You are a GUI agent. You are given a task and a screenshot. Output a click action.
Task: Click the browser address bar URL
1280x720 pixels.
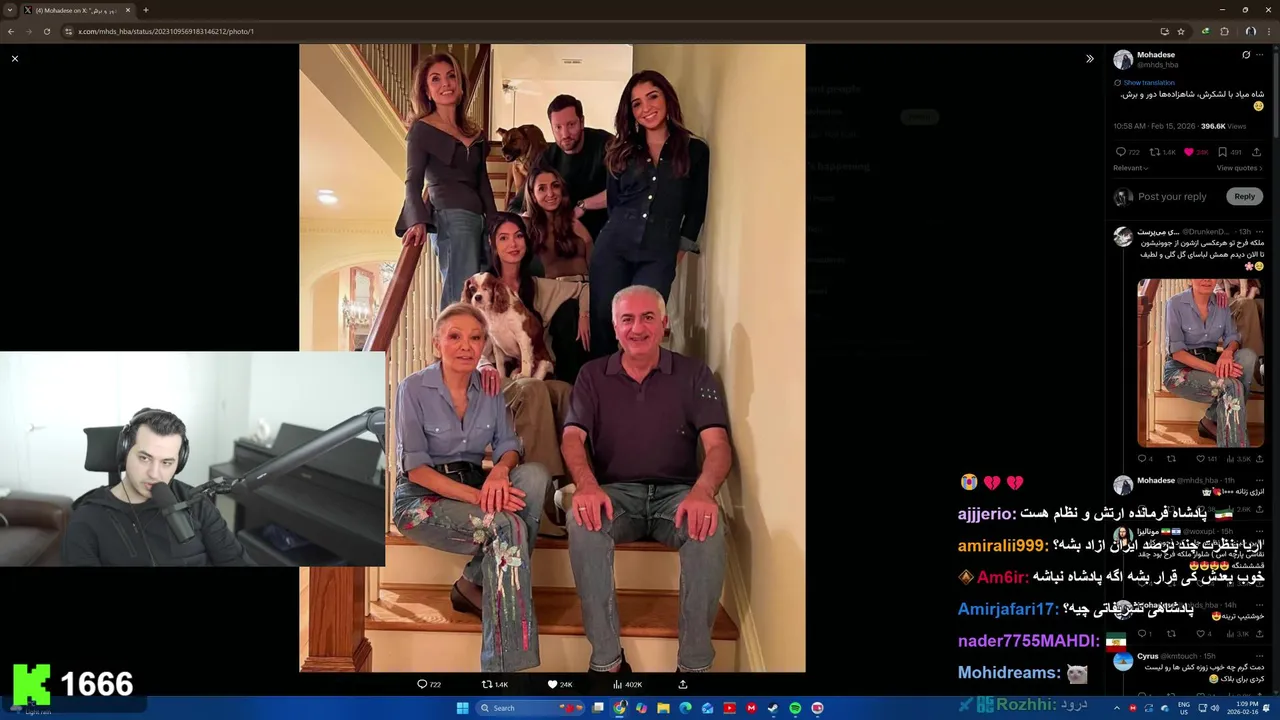tap(166, 31)
